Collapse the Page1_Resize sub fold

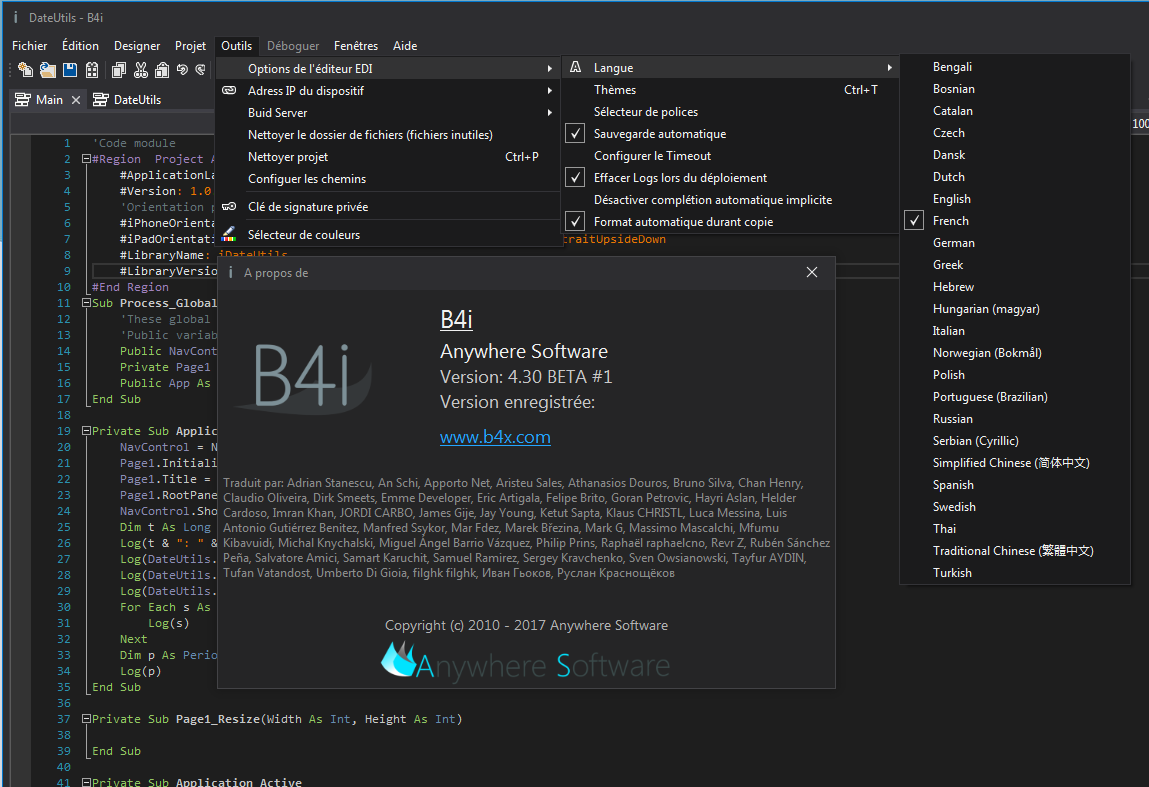[86, 719]
